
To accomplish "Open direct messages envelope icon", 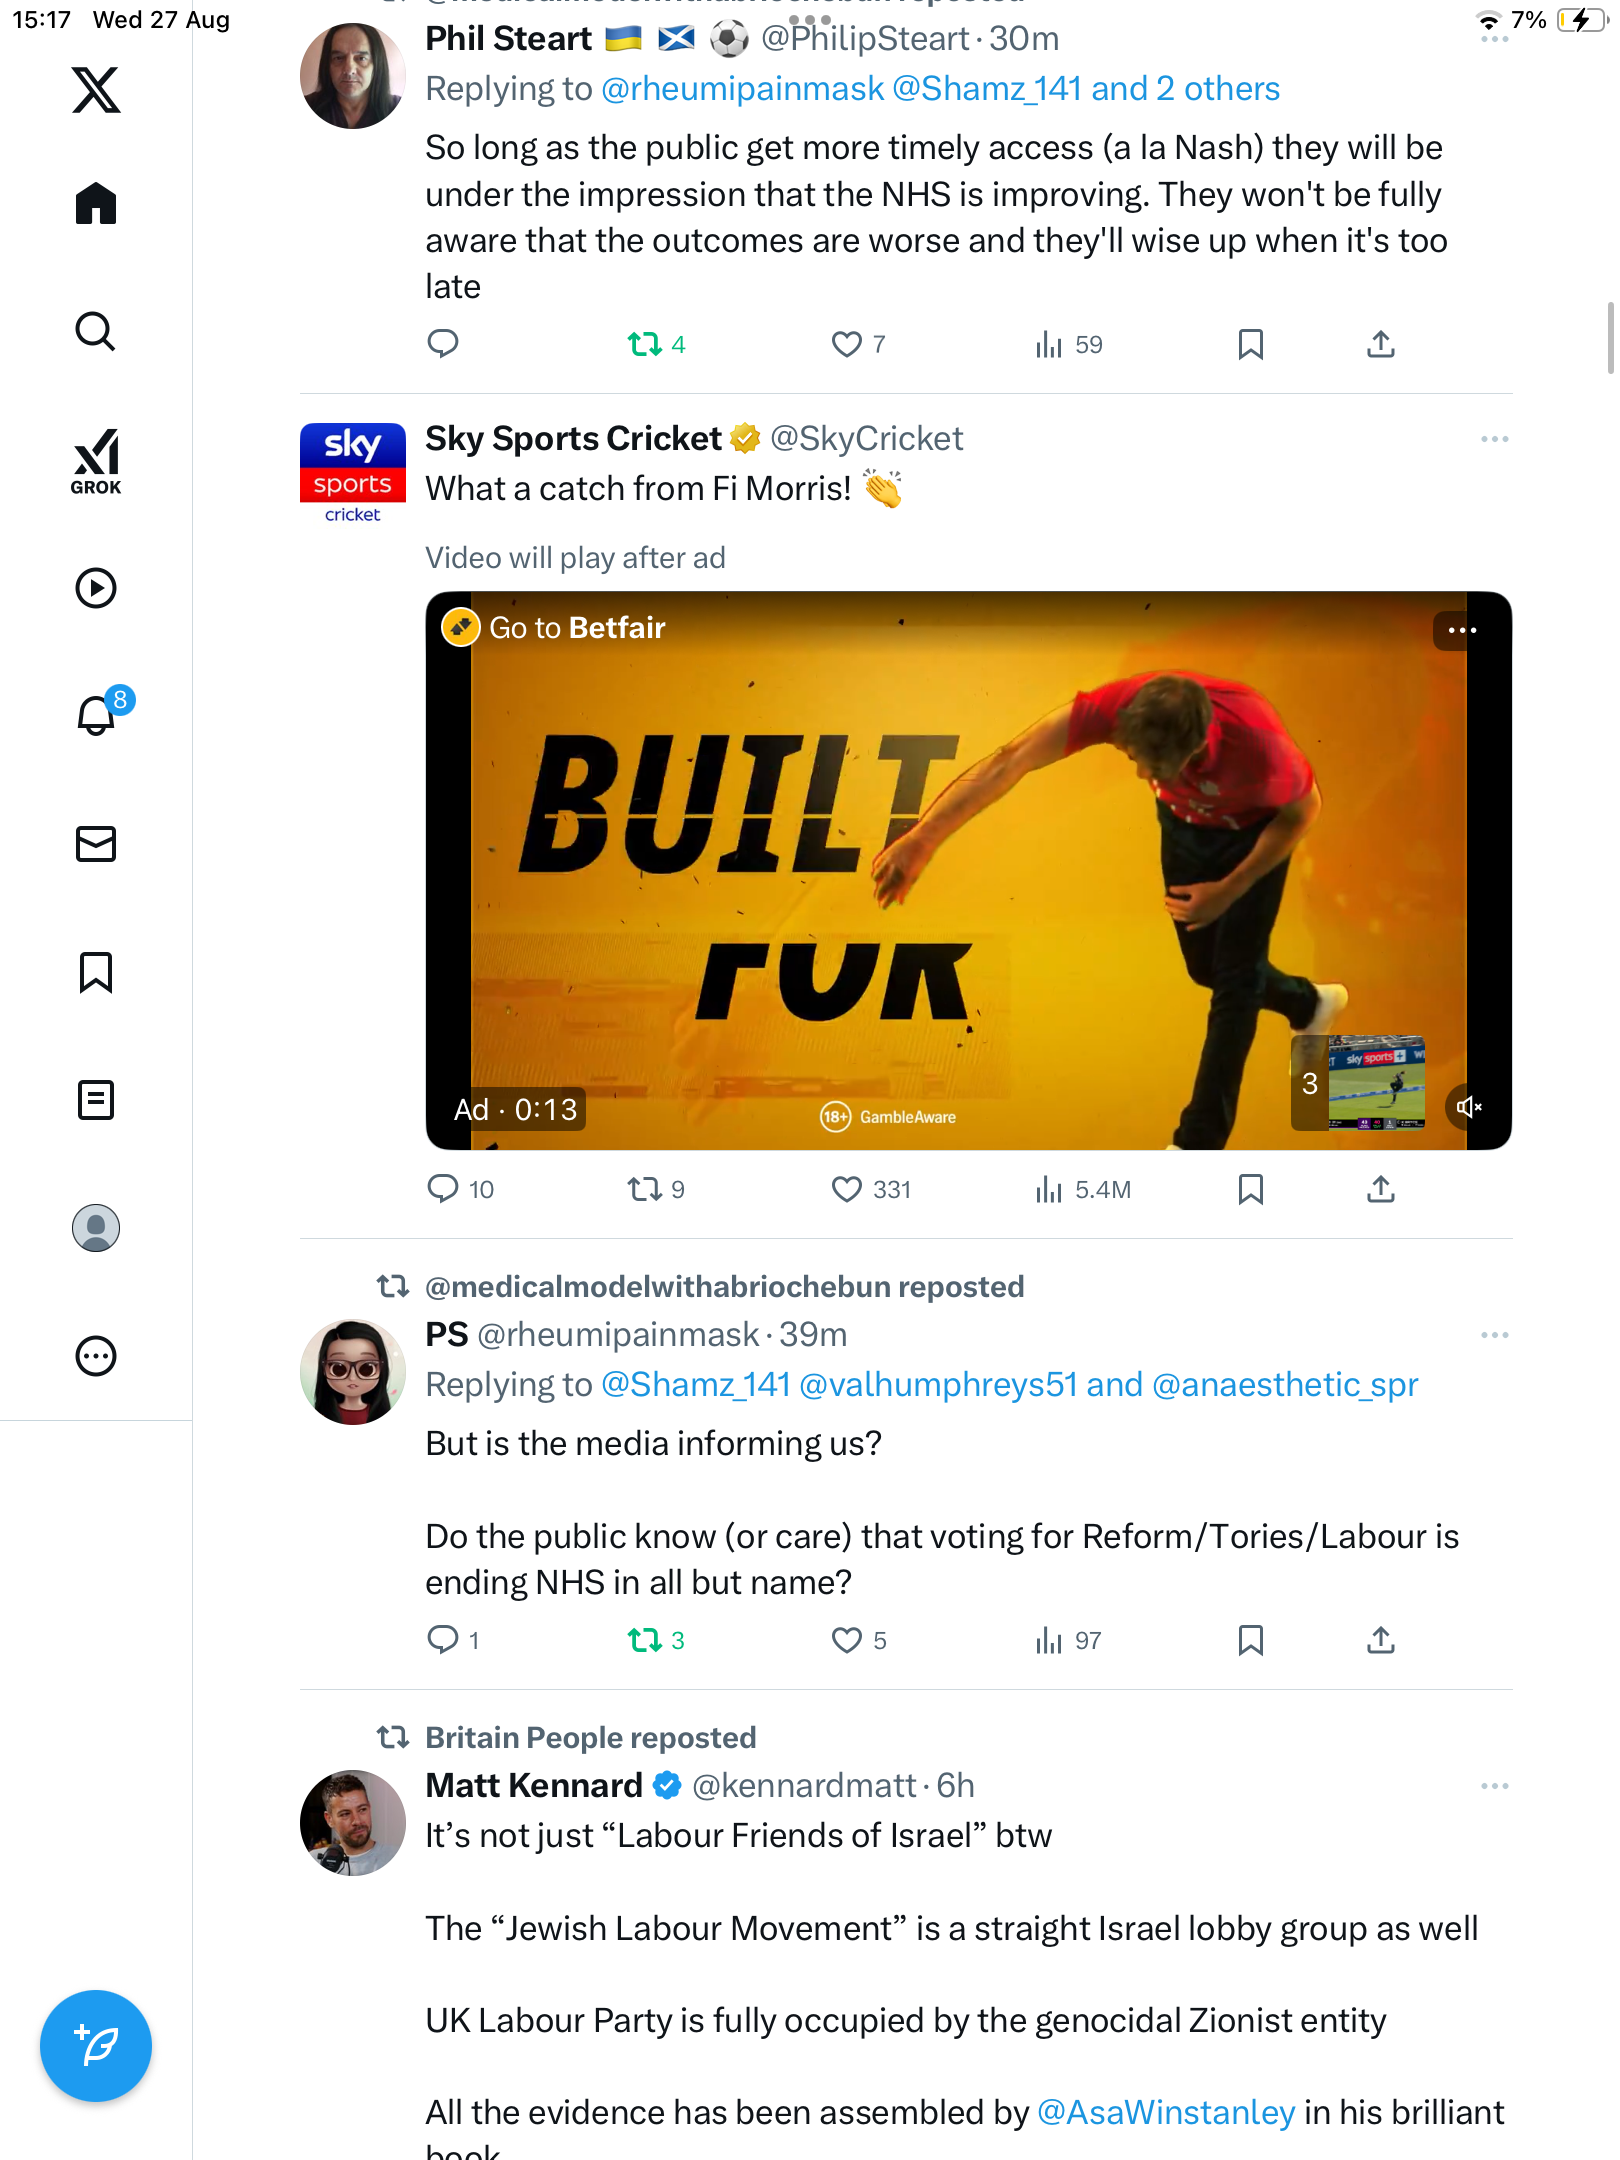I will point(96,844).
